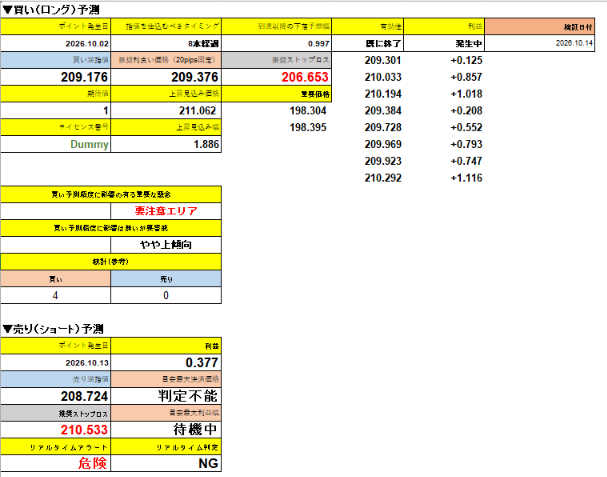
Task: Select the 0.997 value cell
Action: [x=276, y=43]
